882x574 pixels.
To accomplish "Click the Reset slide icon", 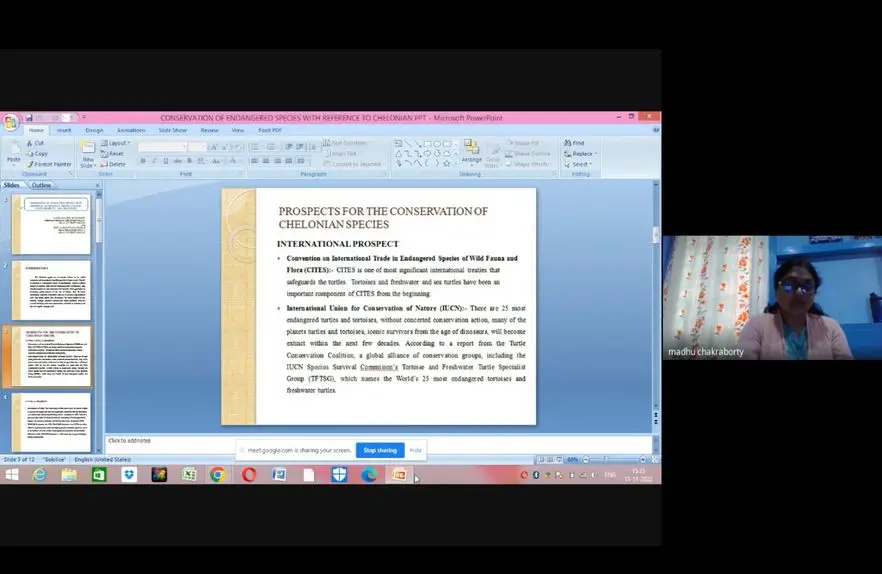I will point(116,154).
